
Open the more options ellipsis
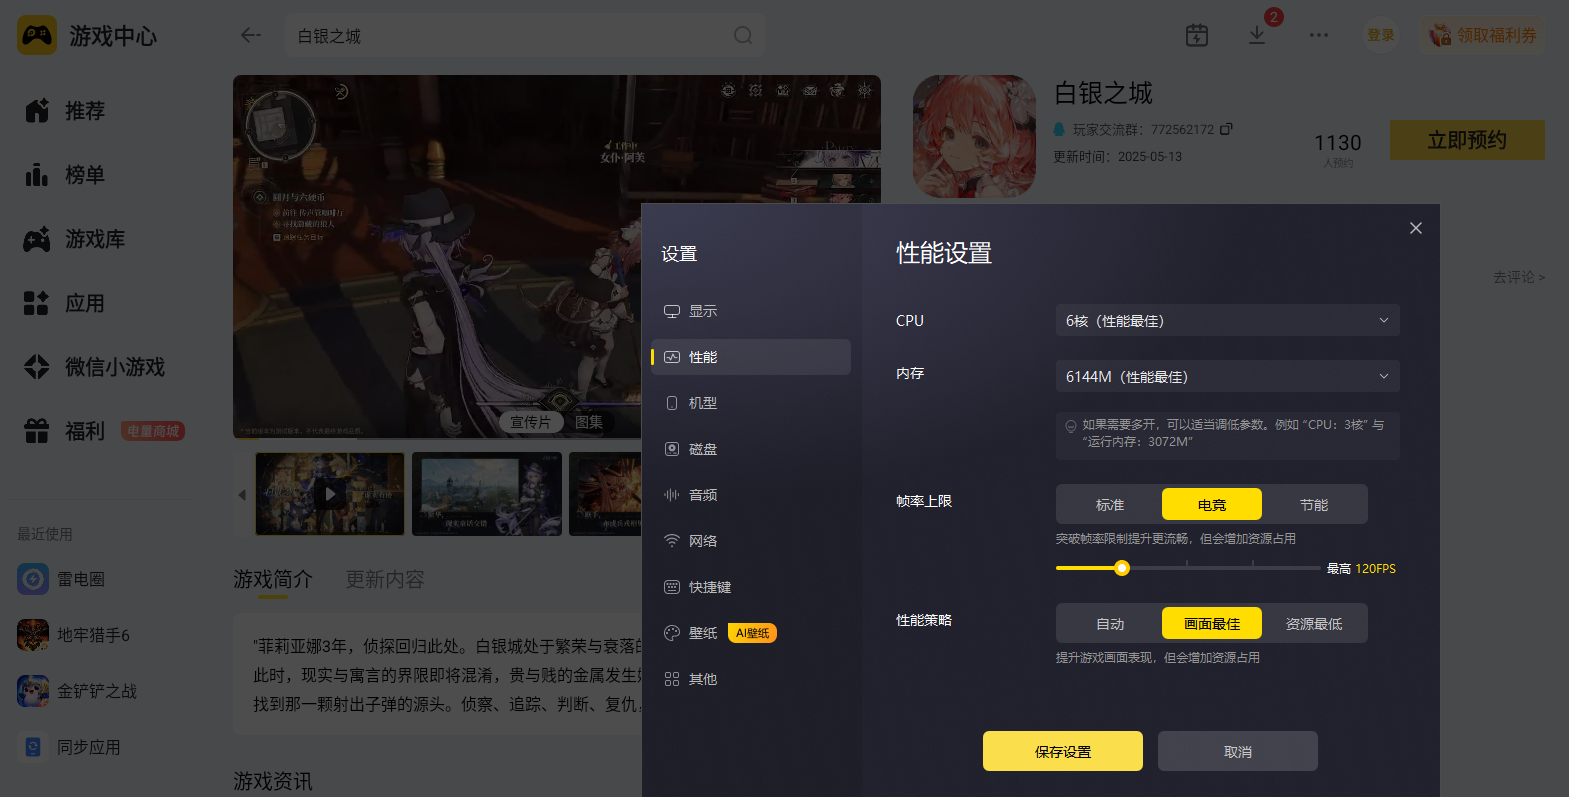point(1319,35)
